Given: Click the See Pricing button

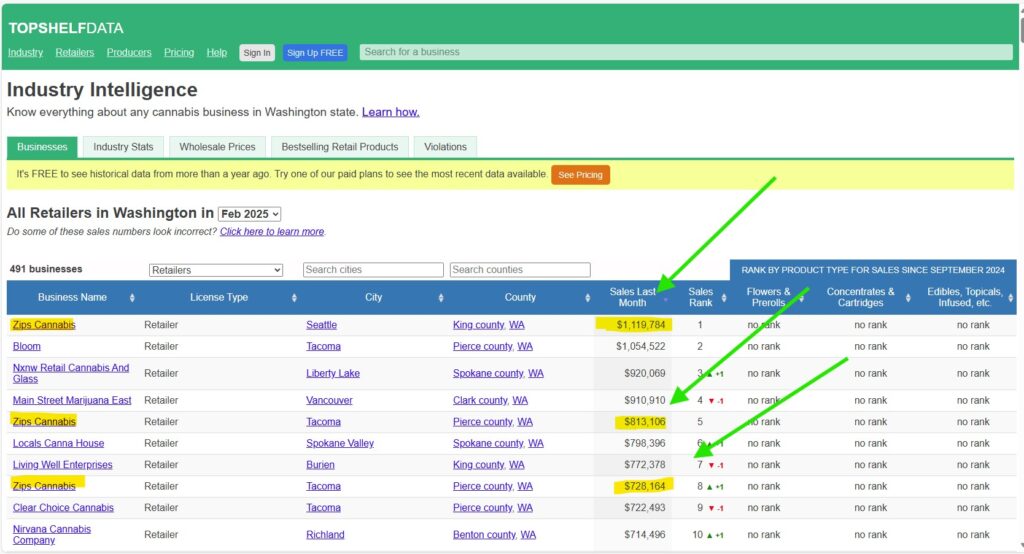Looking at the screenshot, I should [x=581, y=174].
